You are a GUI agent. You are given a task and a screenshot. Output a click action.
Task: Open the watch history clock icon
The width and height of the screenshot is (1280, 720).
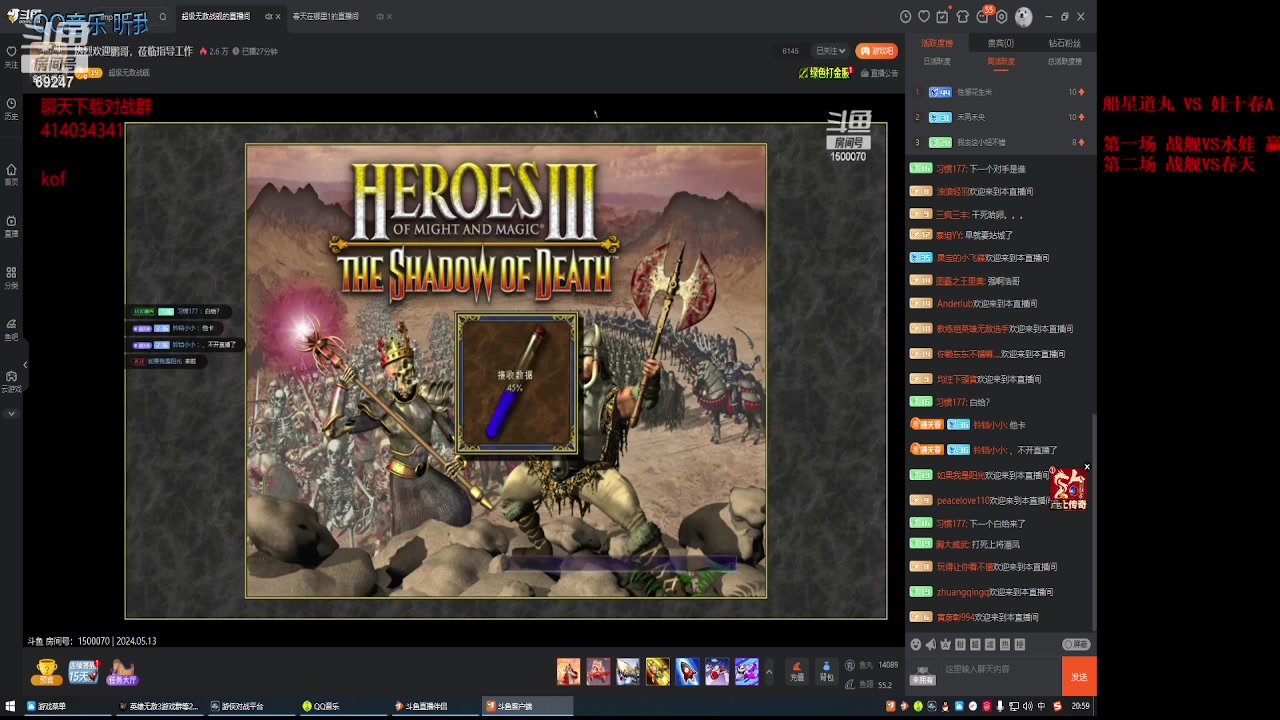coord(905,17)
